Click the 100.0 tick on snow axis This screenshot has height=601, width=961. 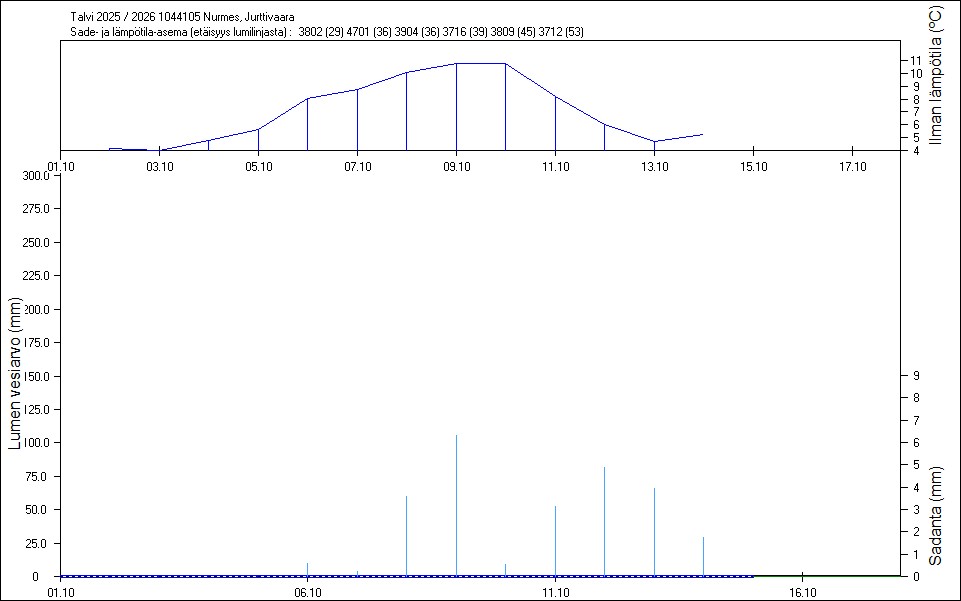tap(36, 443)
